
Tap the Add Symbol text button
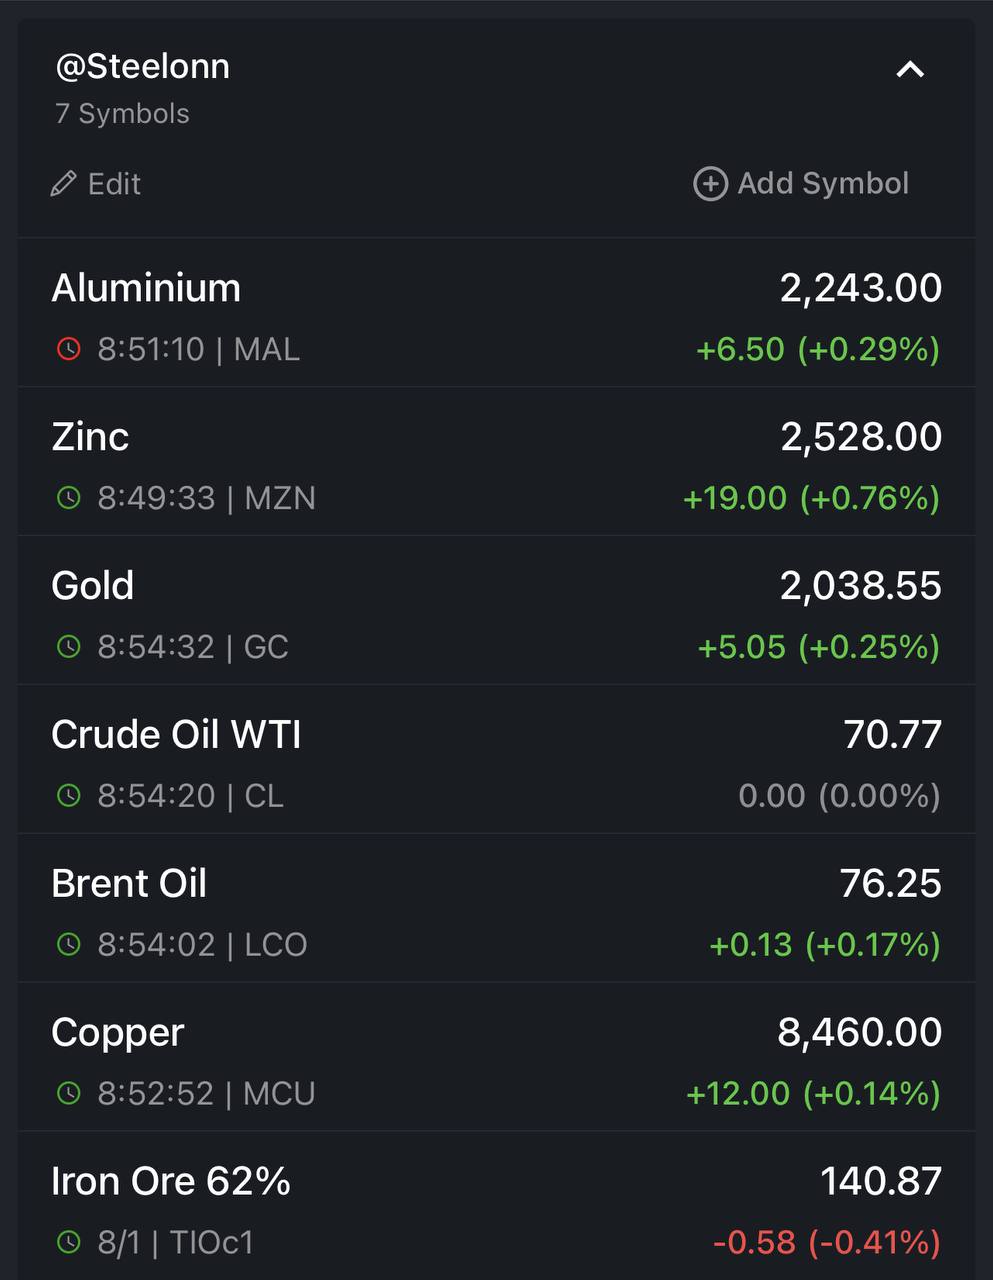[823, 183]
